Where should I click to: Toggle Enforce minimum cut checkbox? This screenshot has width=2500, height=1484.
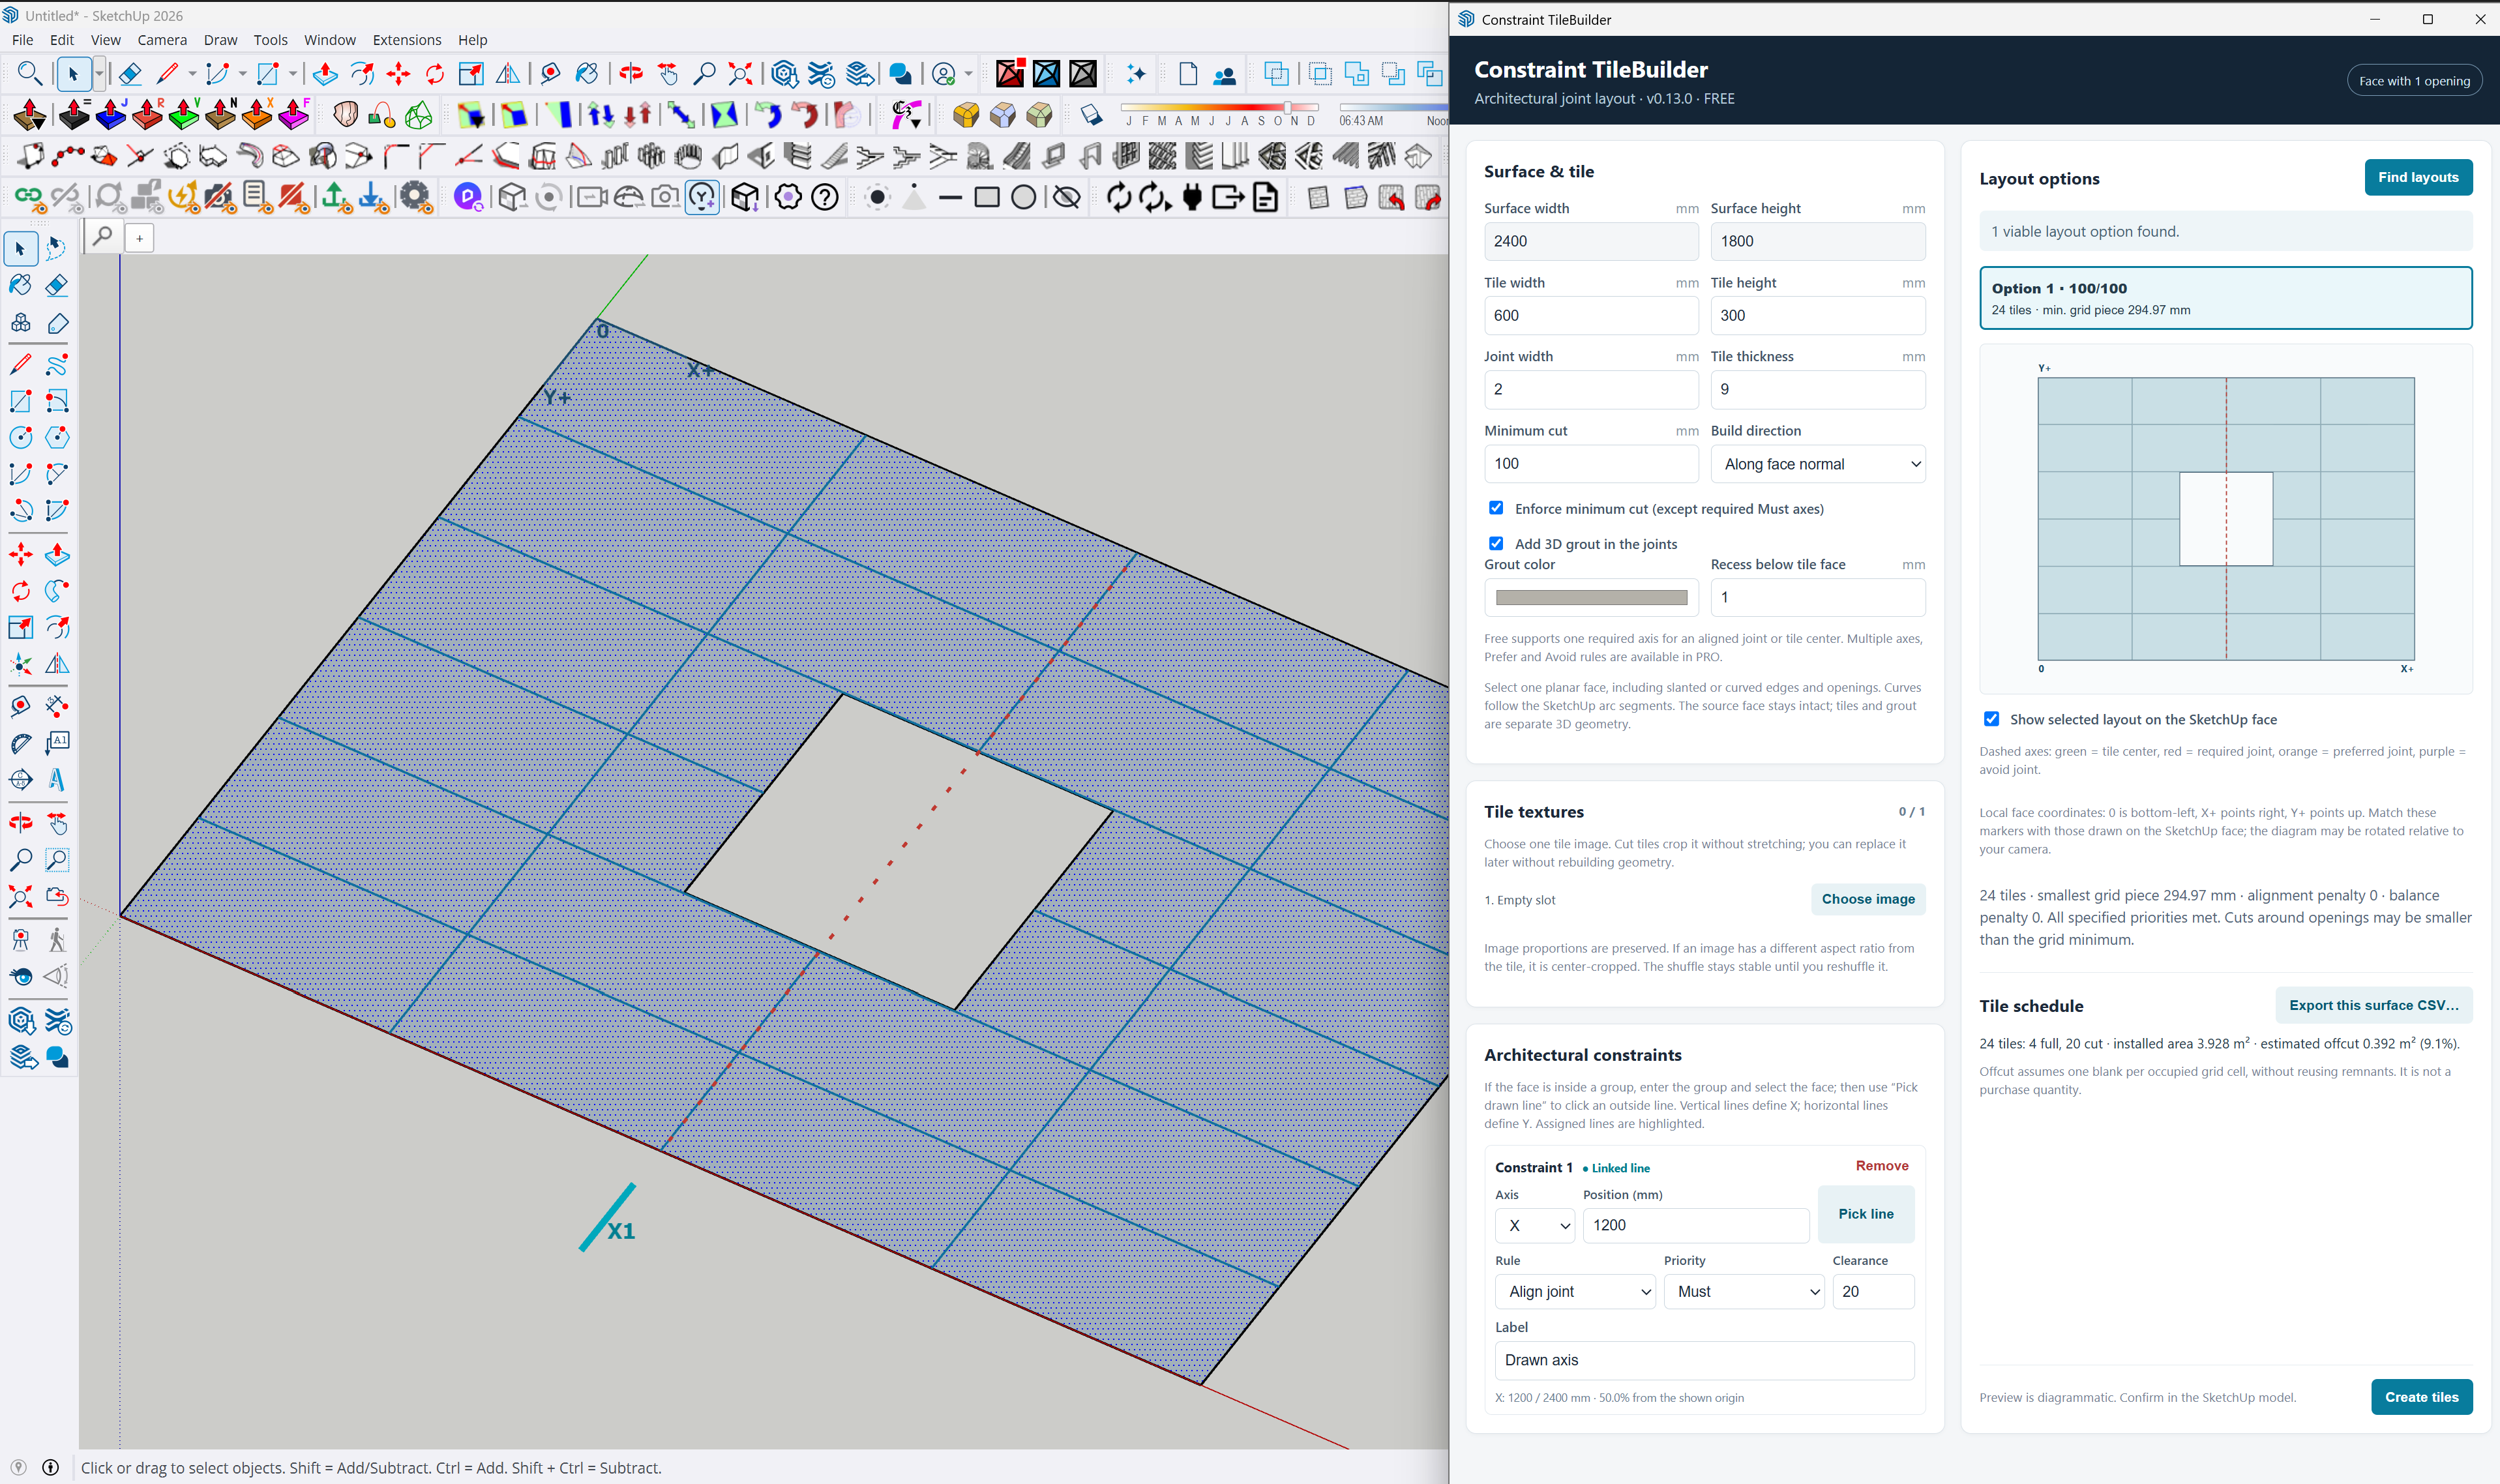click(1496, 508)
